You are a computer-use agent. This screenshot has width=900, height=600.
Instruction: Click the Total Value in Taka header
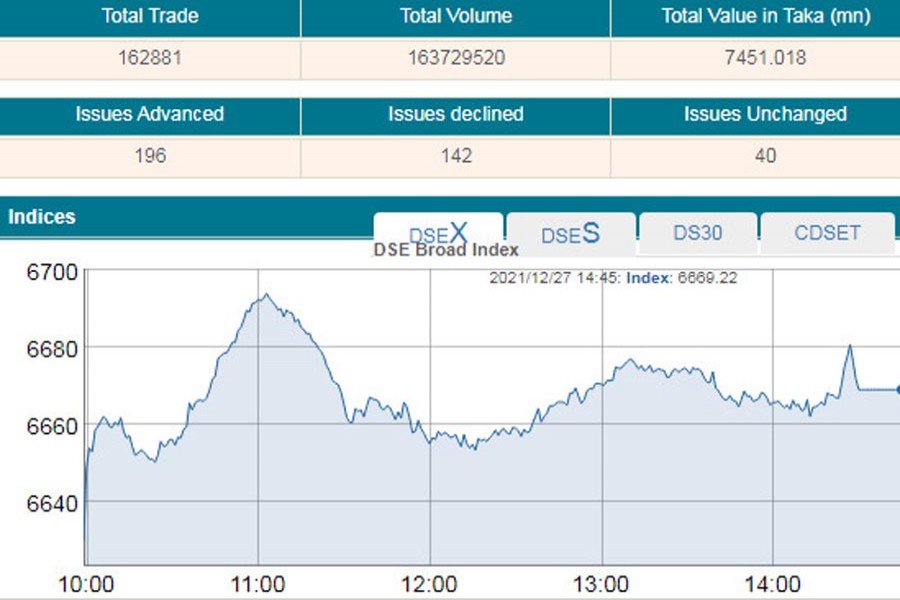tap(766, 16)
